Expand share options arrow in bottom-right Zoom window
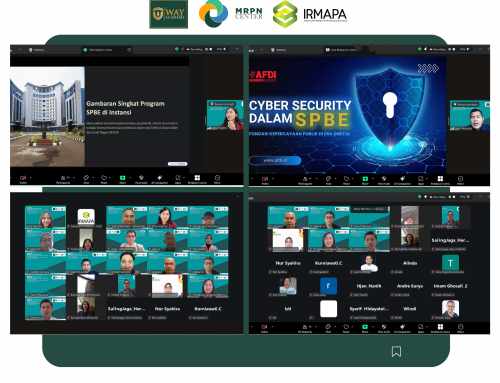This screenshot has width=500, height=383. point(373,327)
